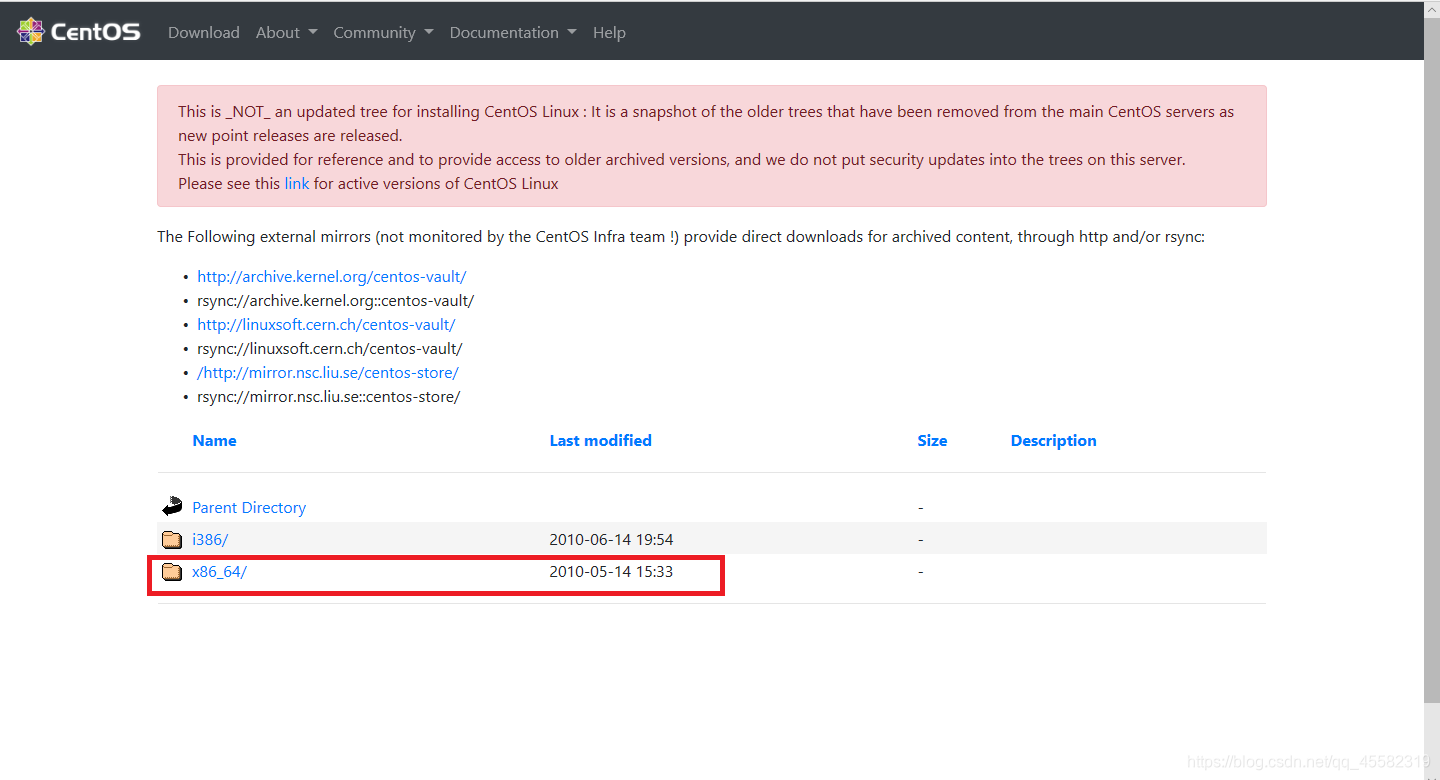
Task: Expand the Community dropdown menu
Action: tap(383, 32)
